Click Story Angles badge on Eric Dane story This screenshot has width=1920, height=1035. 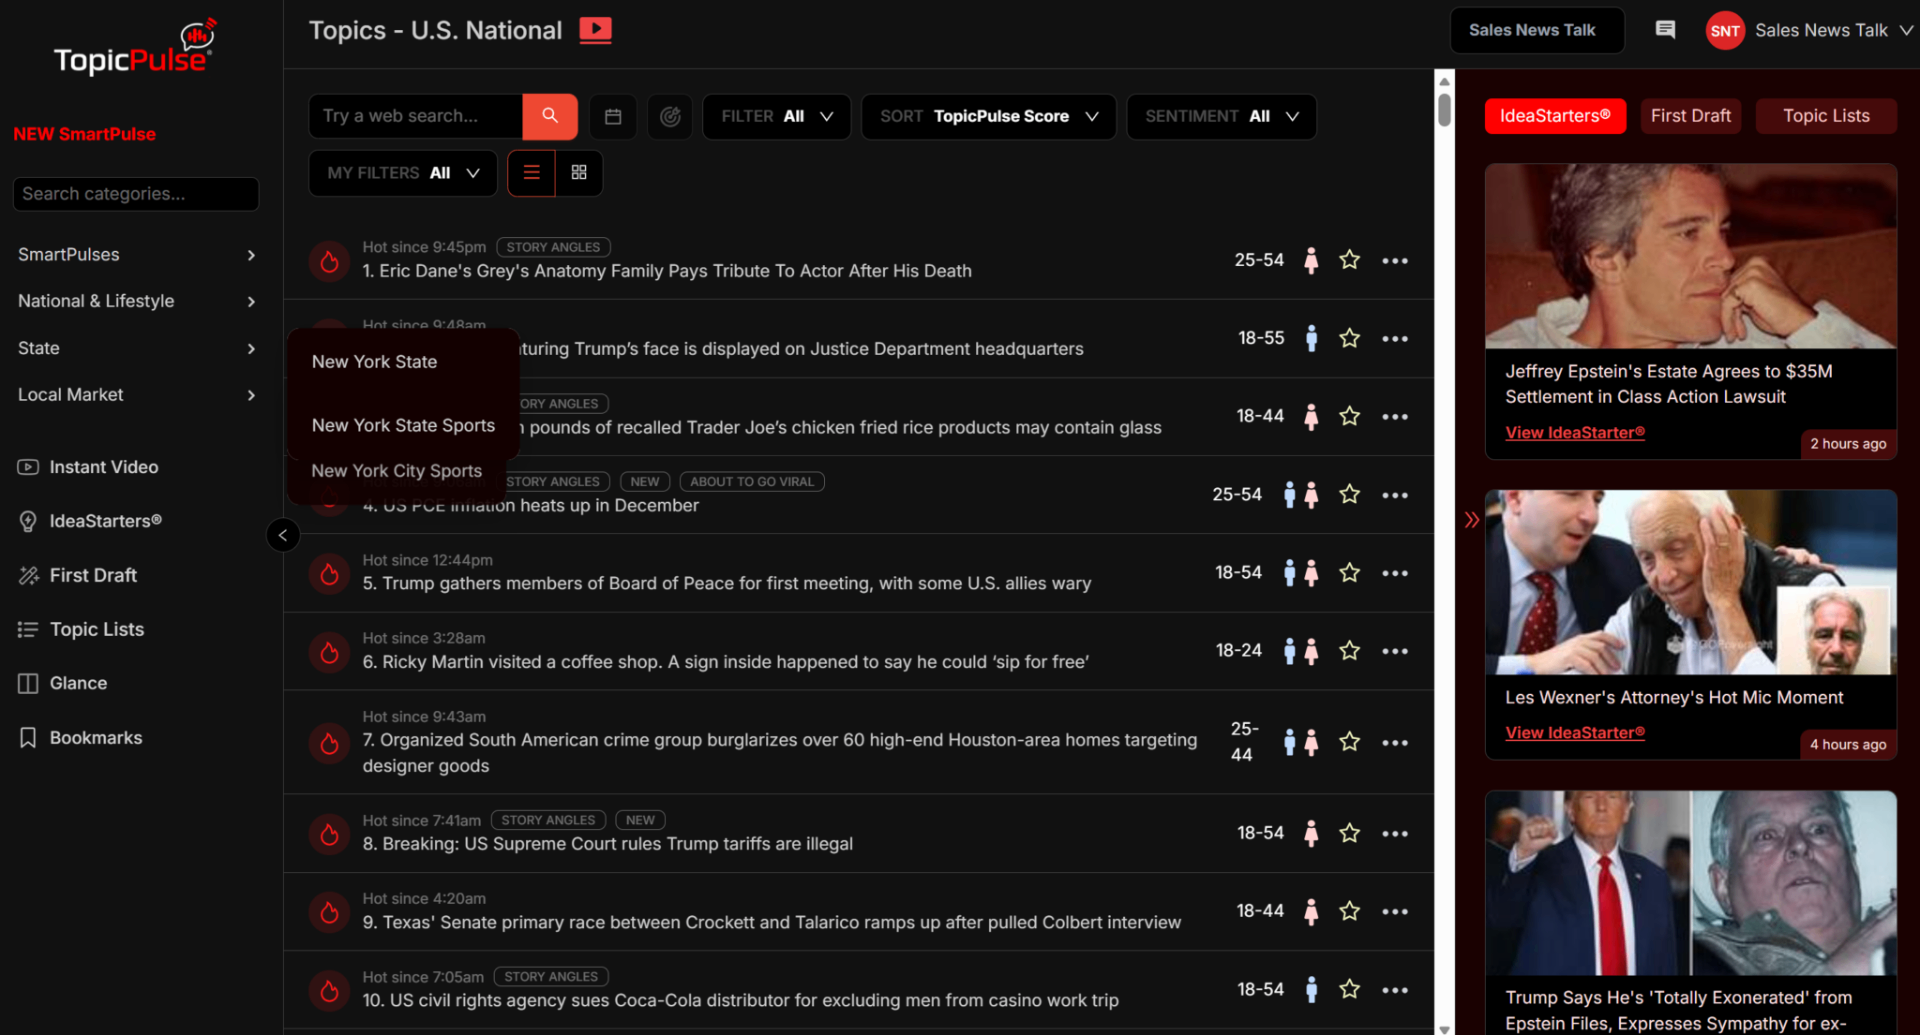coord(553,247)
